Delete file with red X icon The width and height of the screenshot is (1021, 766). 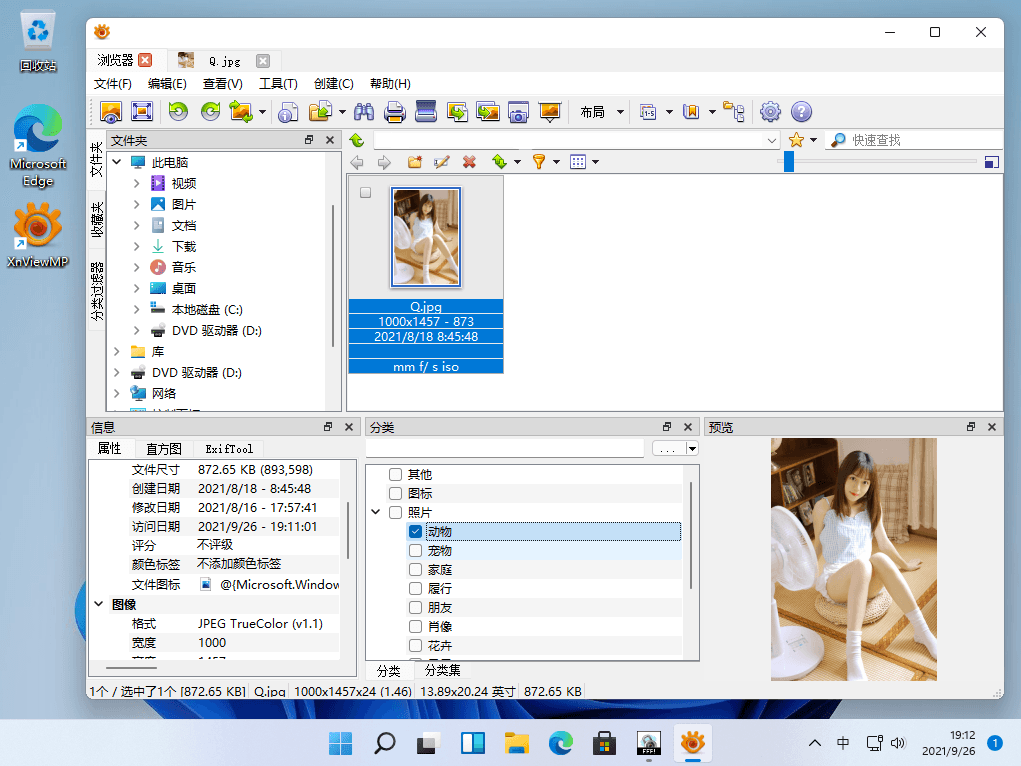[x=469, y=162]
